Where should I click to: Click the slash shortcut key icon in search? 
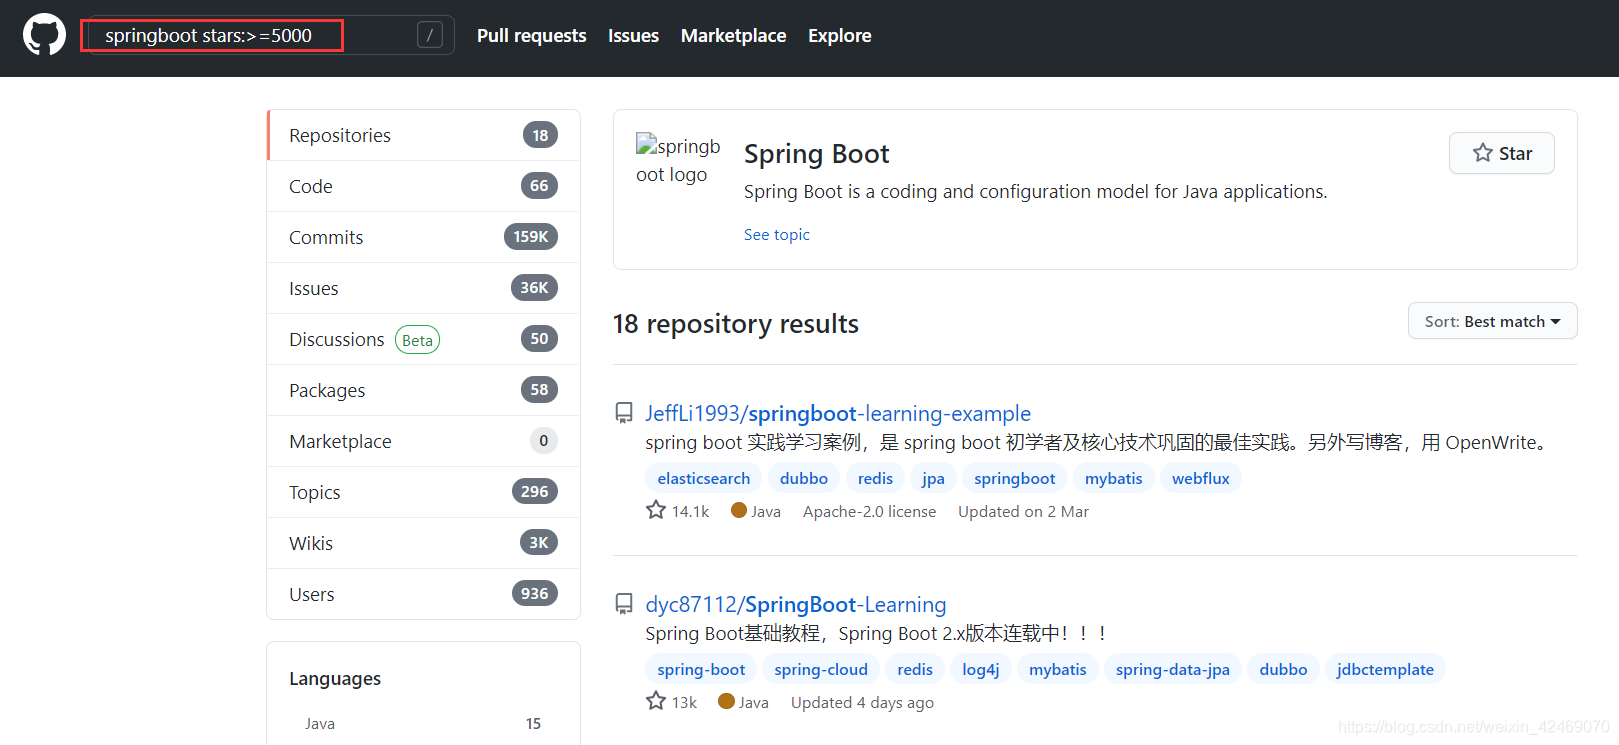(x=430, y=35)
